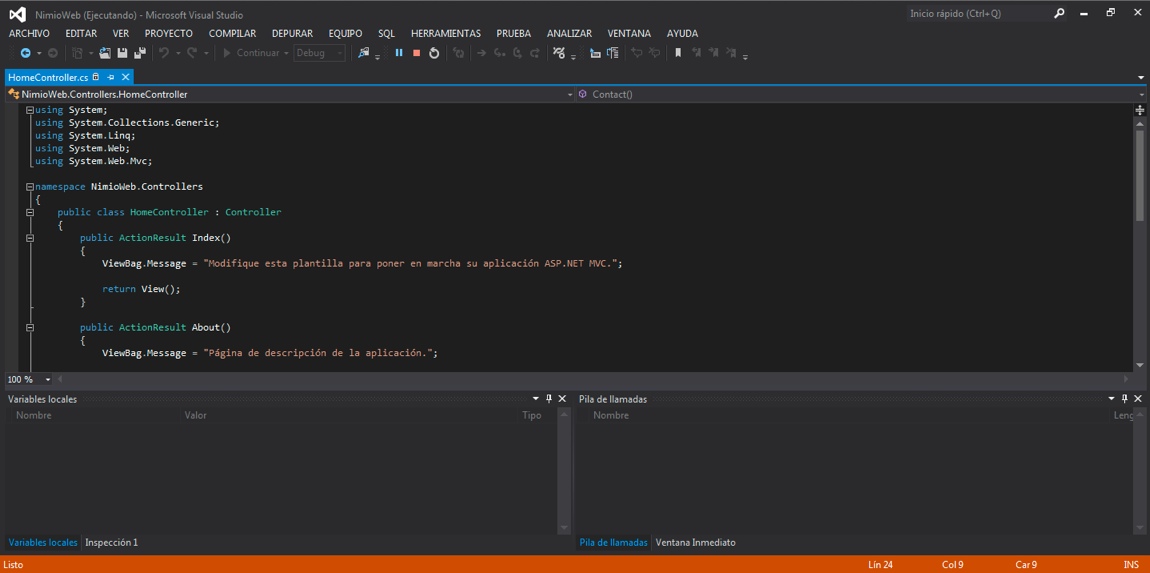Open the Debug configuration dropdown
The height and width of the screenshot is (573, 1150).
tap(319, 53)
